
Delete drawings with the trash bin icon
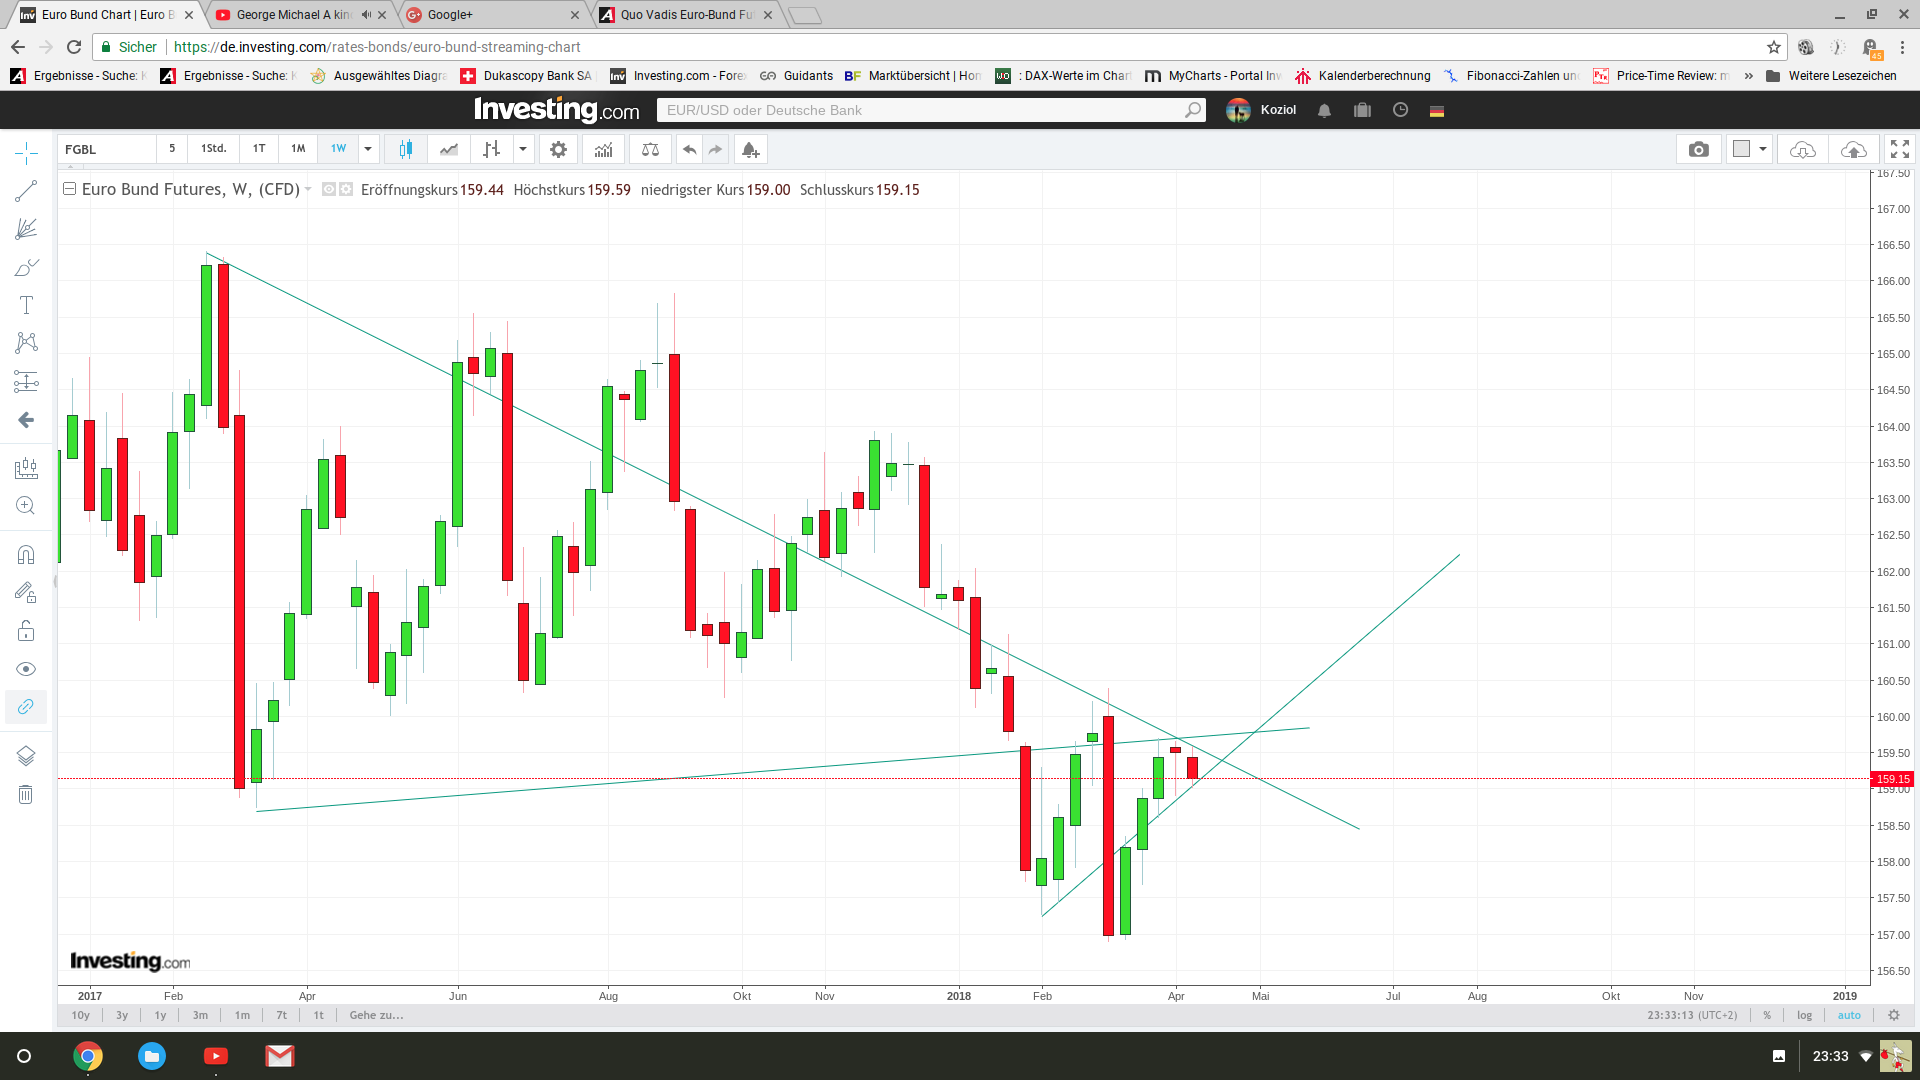pyautogui.click(x=26, y=793)
